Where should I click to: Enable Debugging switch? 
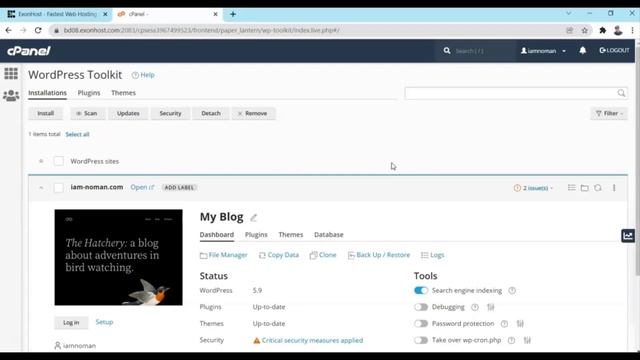(421, 307)
